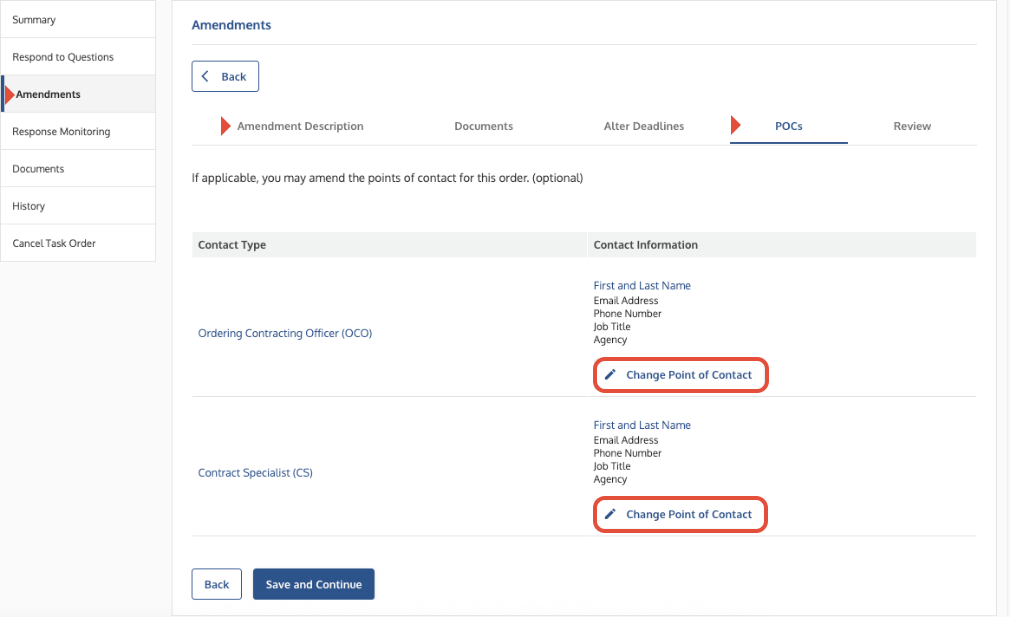
Task: Select the POCs step tab
Action: point(788,126)
